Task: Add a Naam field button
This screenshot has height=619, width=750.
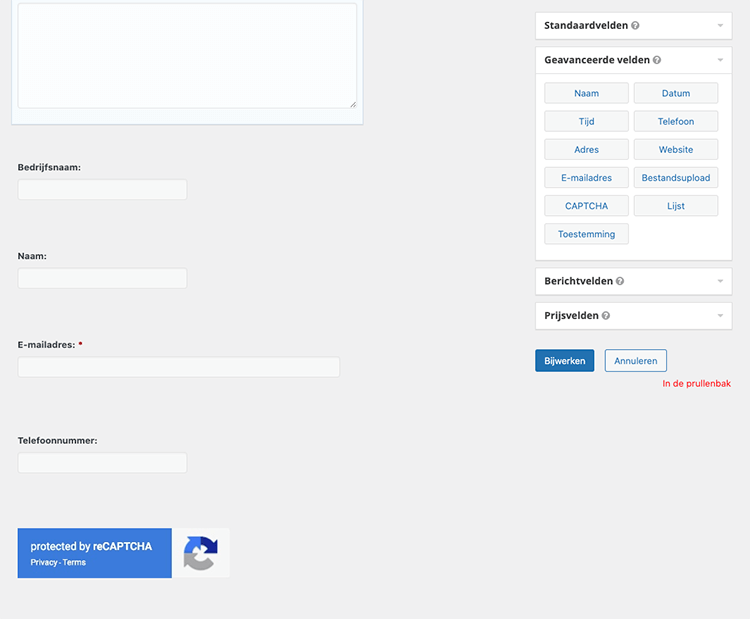Action: (586, 93)
